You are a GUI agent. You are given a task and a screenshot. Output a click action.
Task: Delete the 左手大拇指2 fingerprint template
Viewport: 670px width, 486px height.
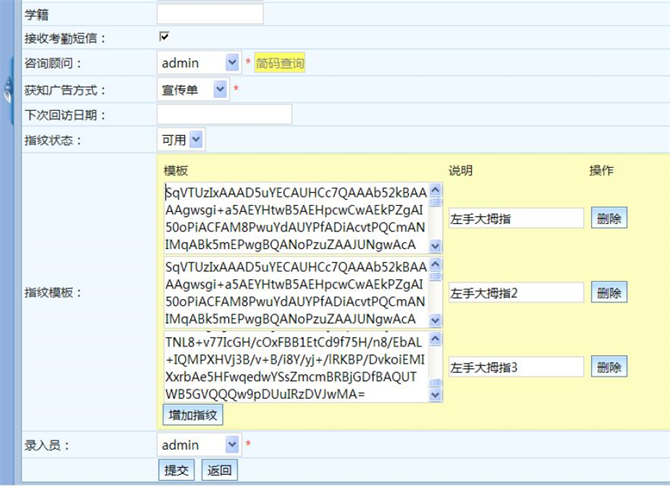(608, 292)
